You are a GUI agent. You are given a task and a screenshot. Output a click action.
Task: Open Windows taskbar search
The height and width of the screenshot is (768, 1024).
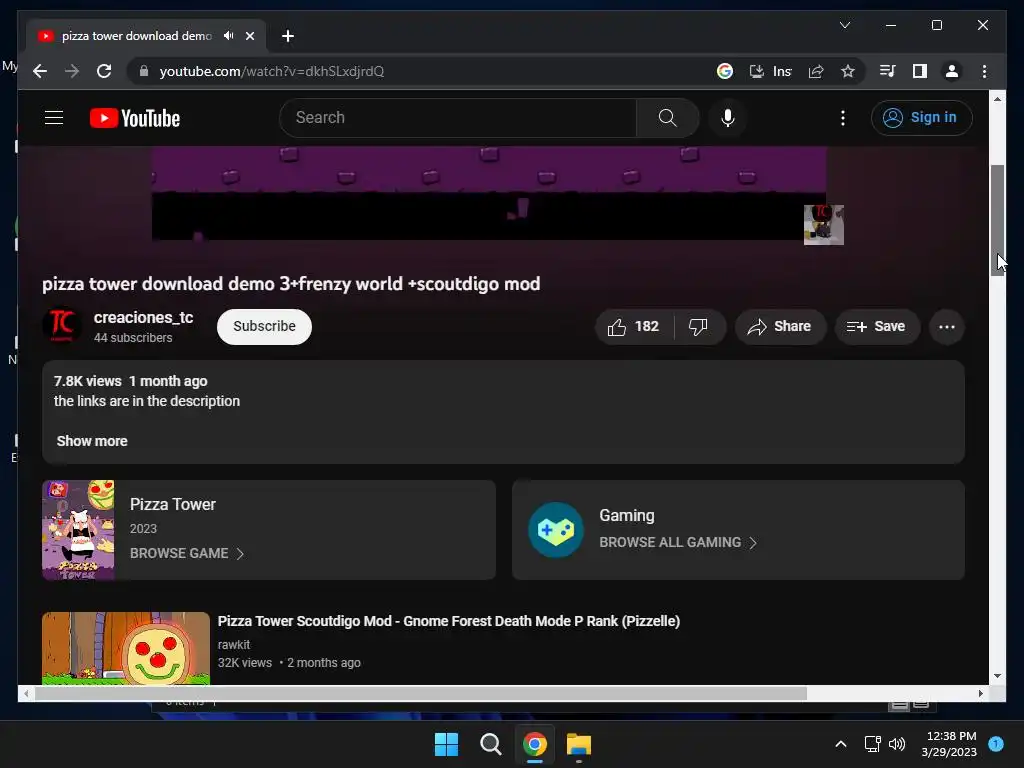490,744
